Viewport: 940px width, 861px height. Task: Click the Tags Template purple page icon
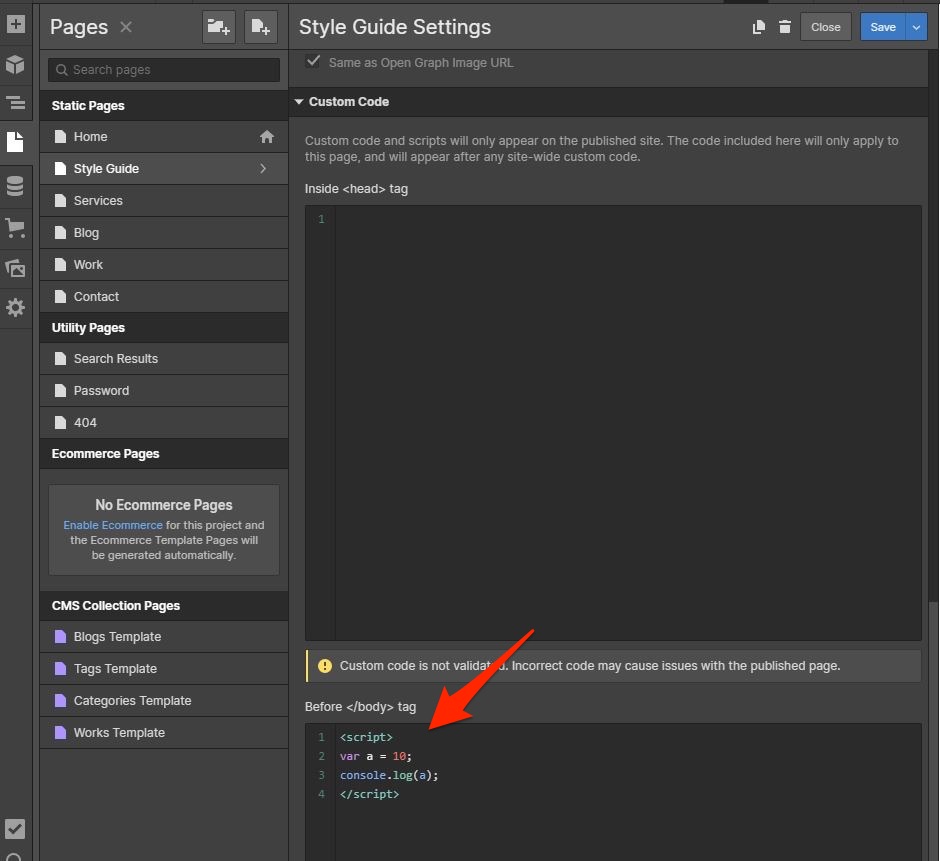[x=61, y=669]
